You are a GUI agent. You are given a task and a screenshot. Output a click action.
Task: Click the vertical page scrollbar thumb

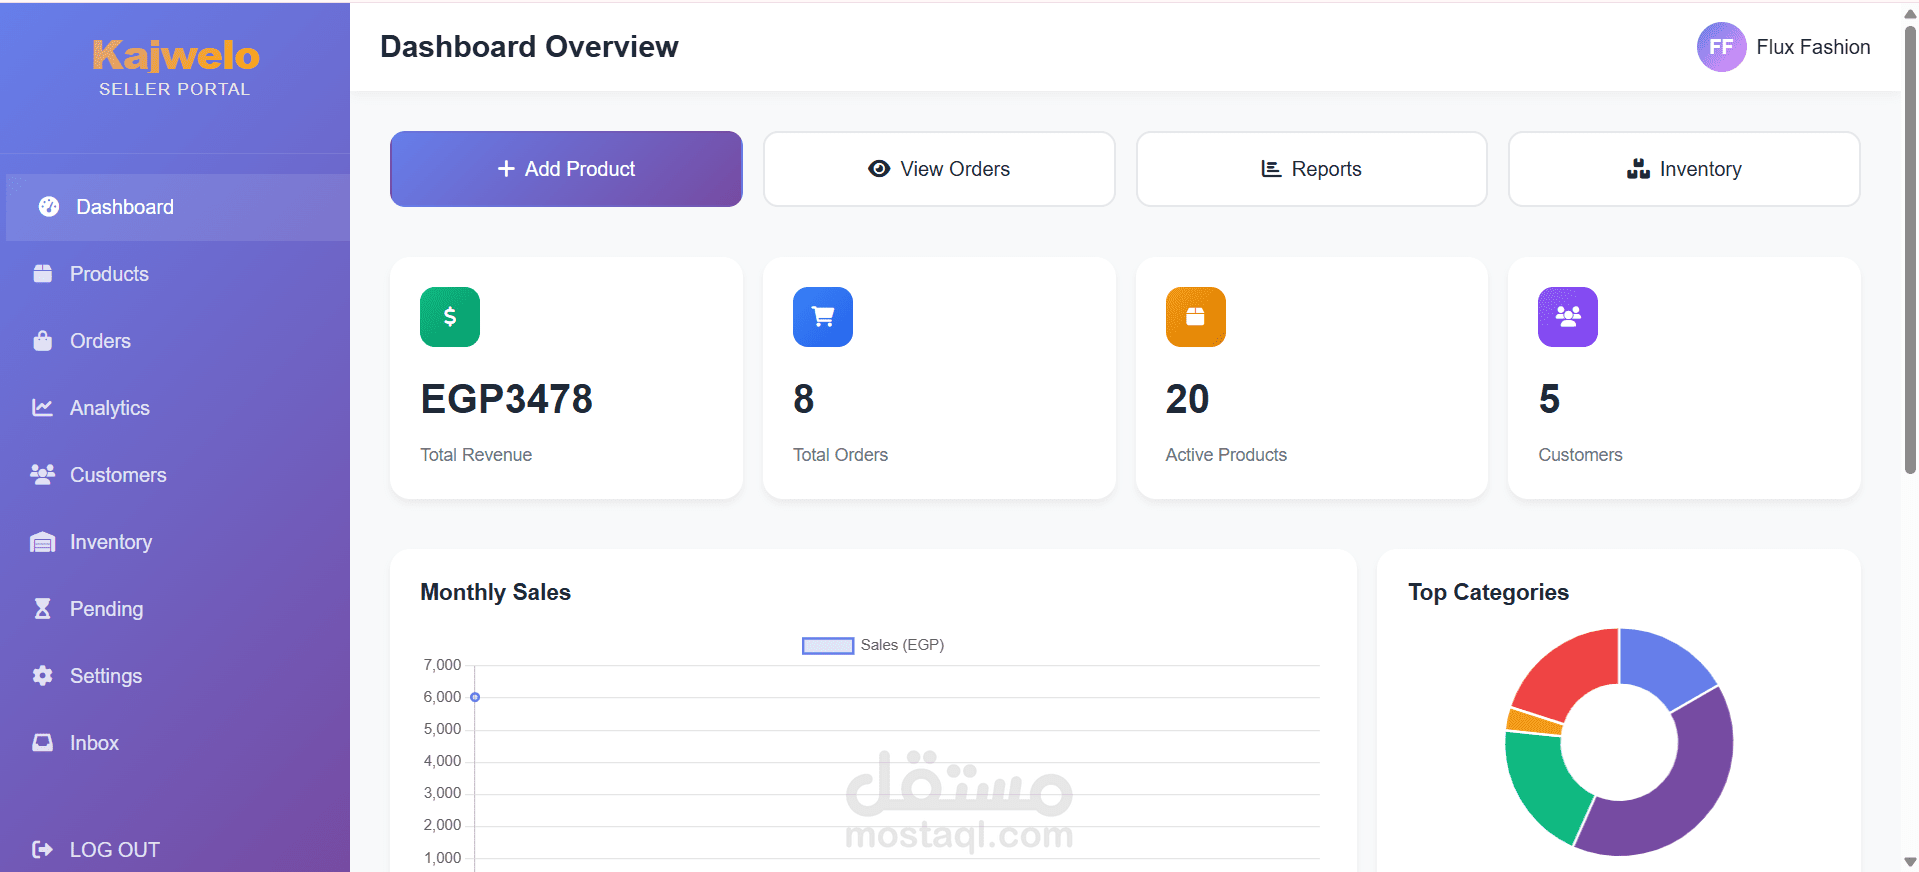(x=1910, y=248)
